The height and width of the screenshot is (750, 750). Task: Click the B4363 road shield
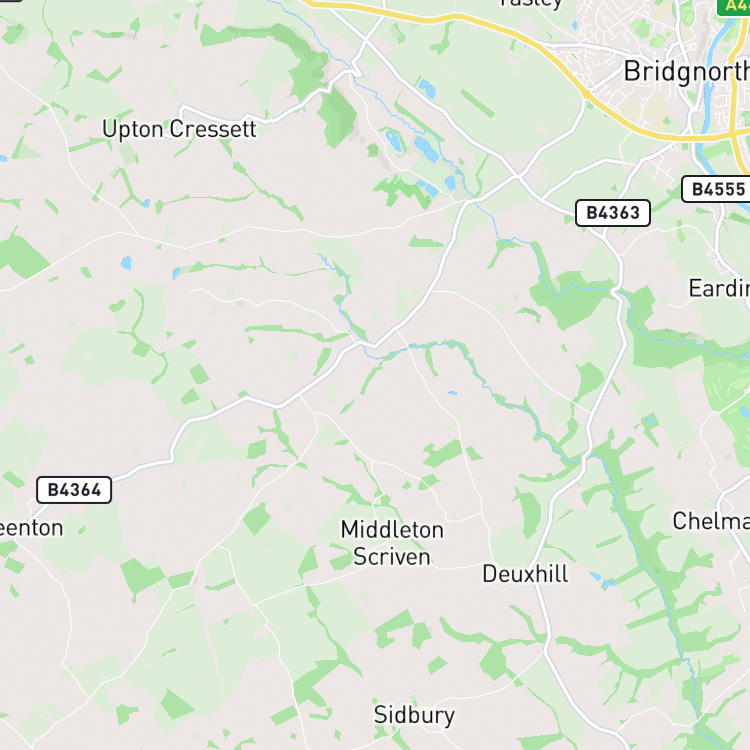pos(613,213)
